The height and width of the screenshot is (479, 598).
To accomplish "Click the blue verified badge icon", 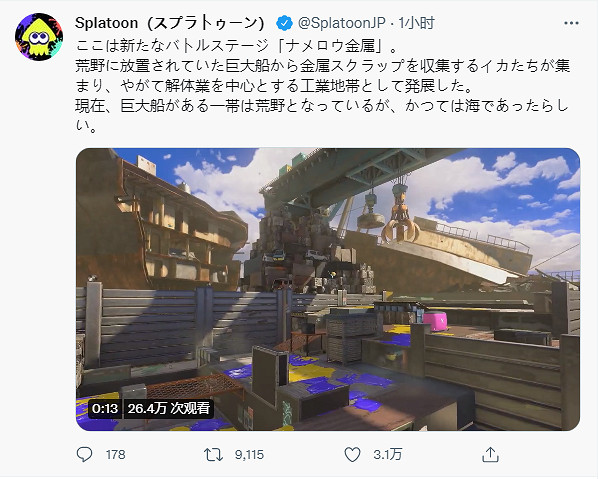I will (x=284, y=23).
